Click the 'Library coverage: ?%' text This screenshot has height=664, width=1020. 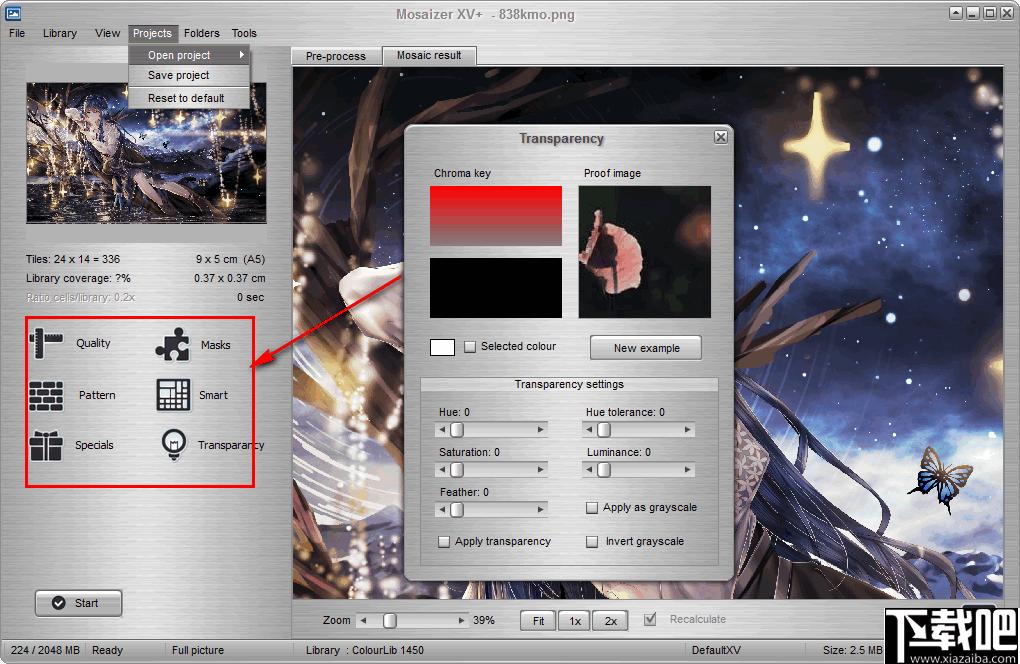(78, 278)
